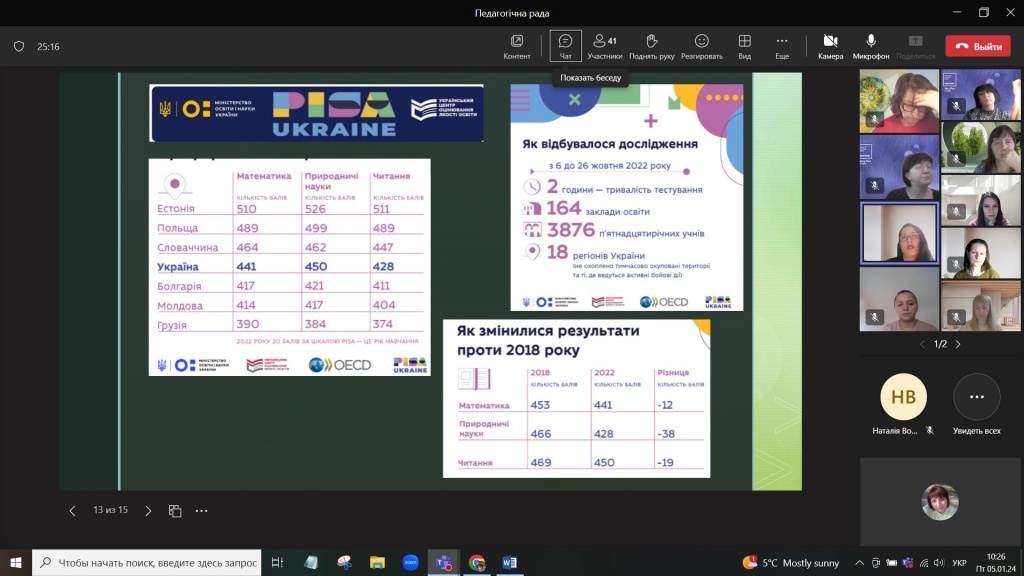Toggle the Микрофон mute
The height and width of the screenshot is (576, 1024).
pos(871,46)
